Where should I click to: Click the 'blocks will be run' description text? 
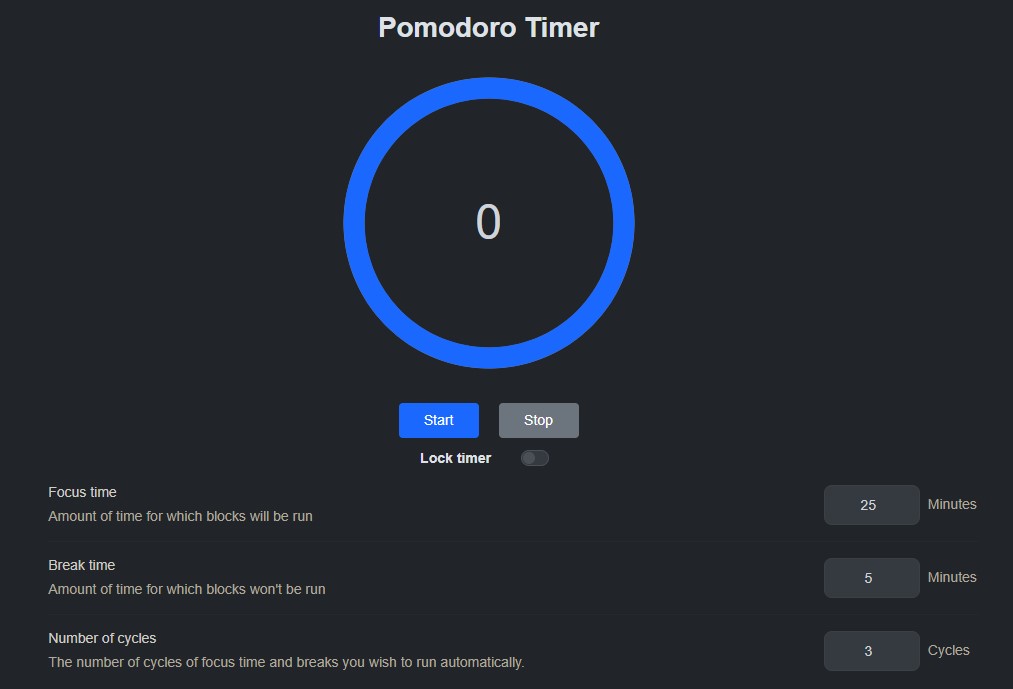coord(180,517)
